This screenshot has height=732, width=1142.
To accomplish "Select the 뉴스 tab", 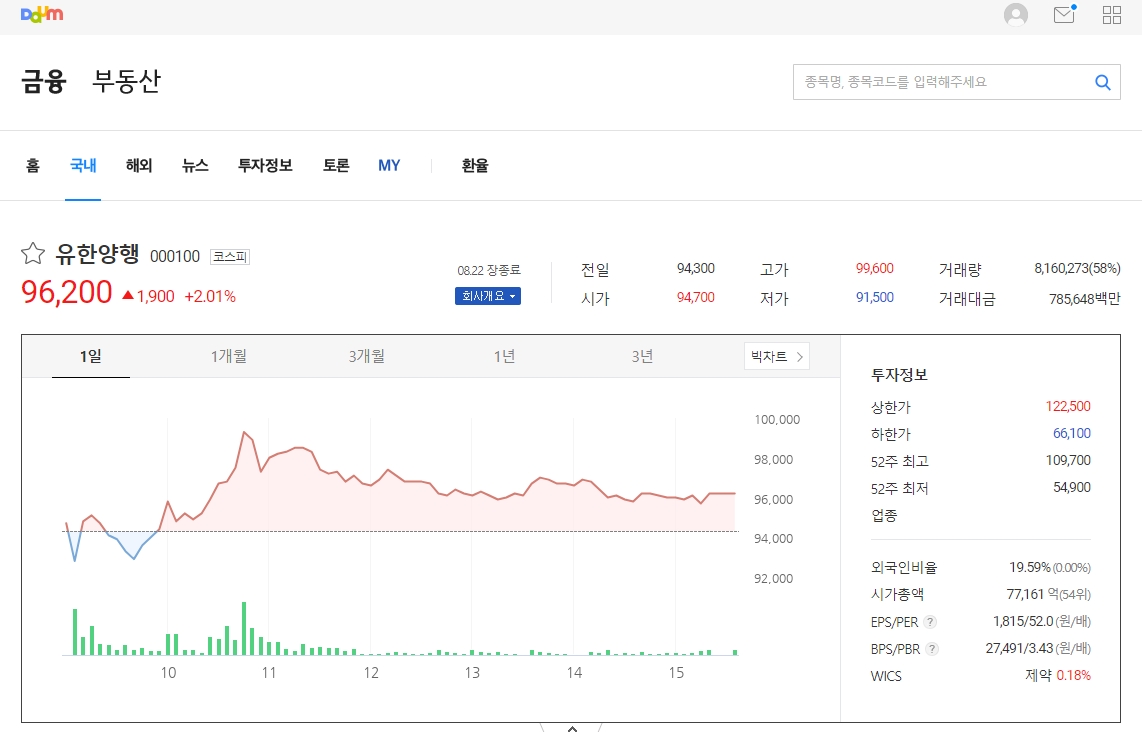I will [194, 166].
